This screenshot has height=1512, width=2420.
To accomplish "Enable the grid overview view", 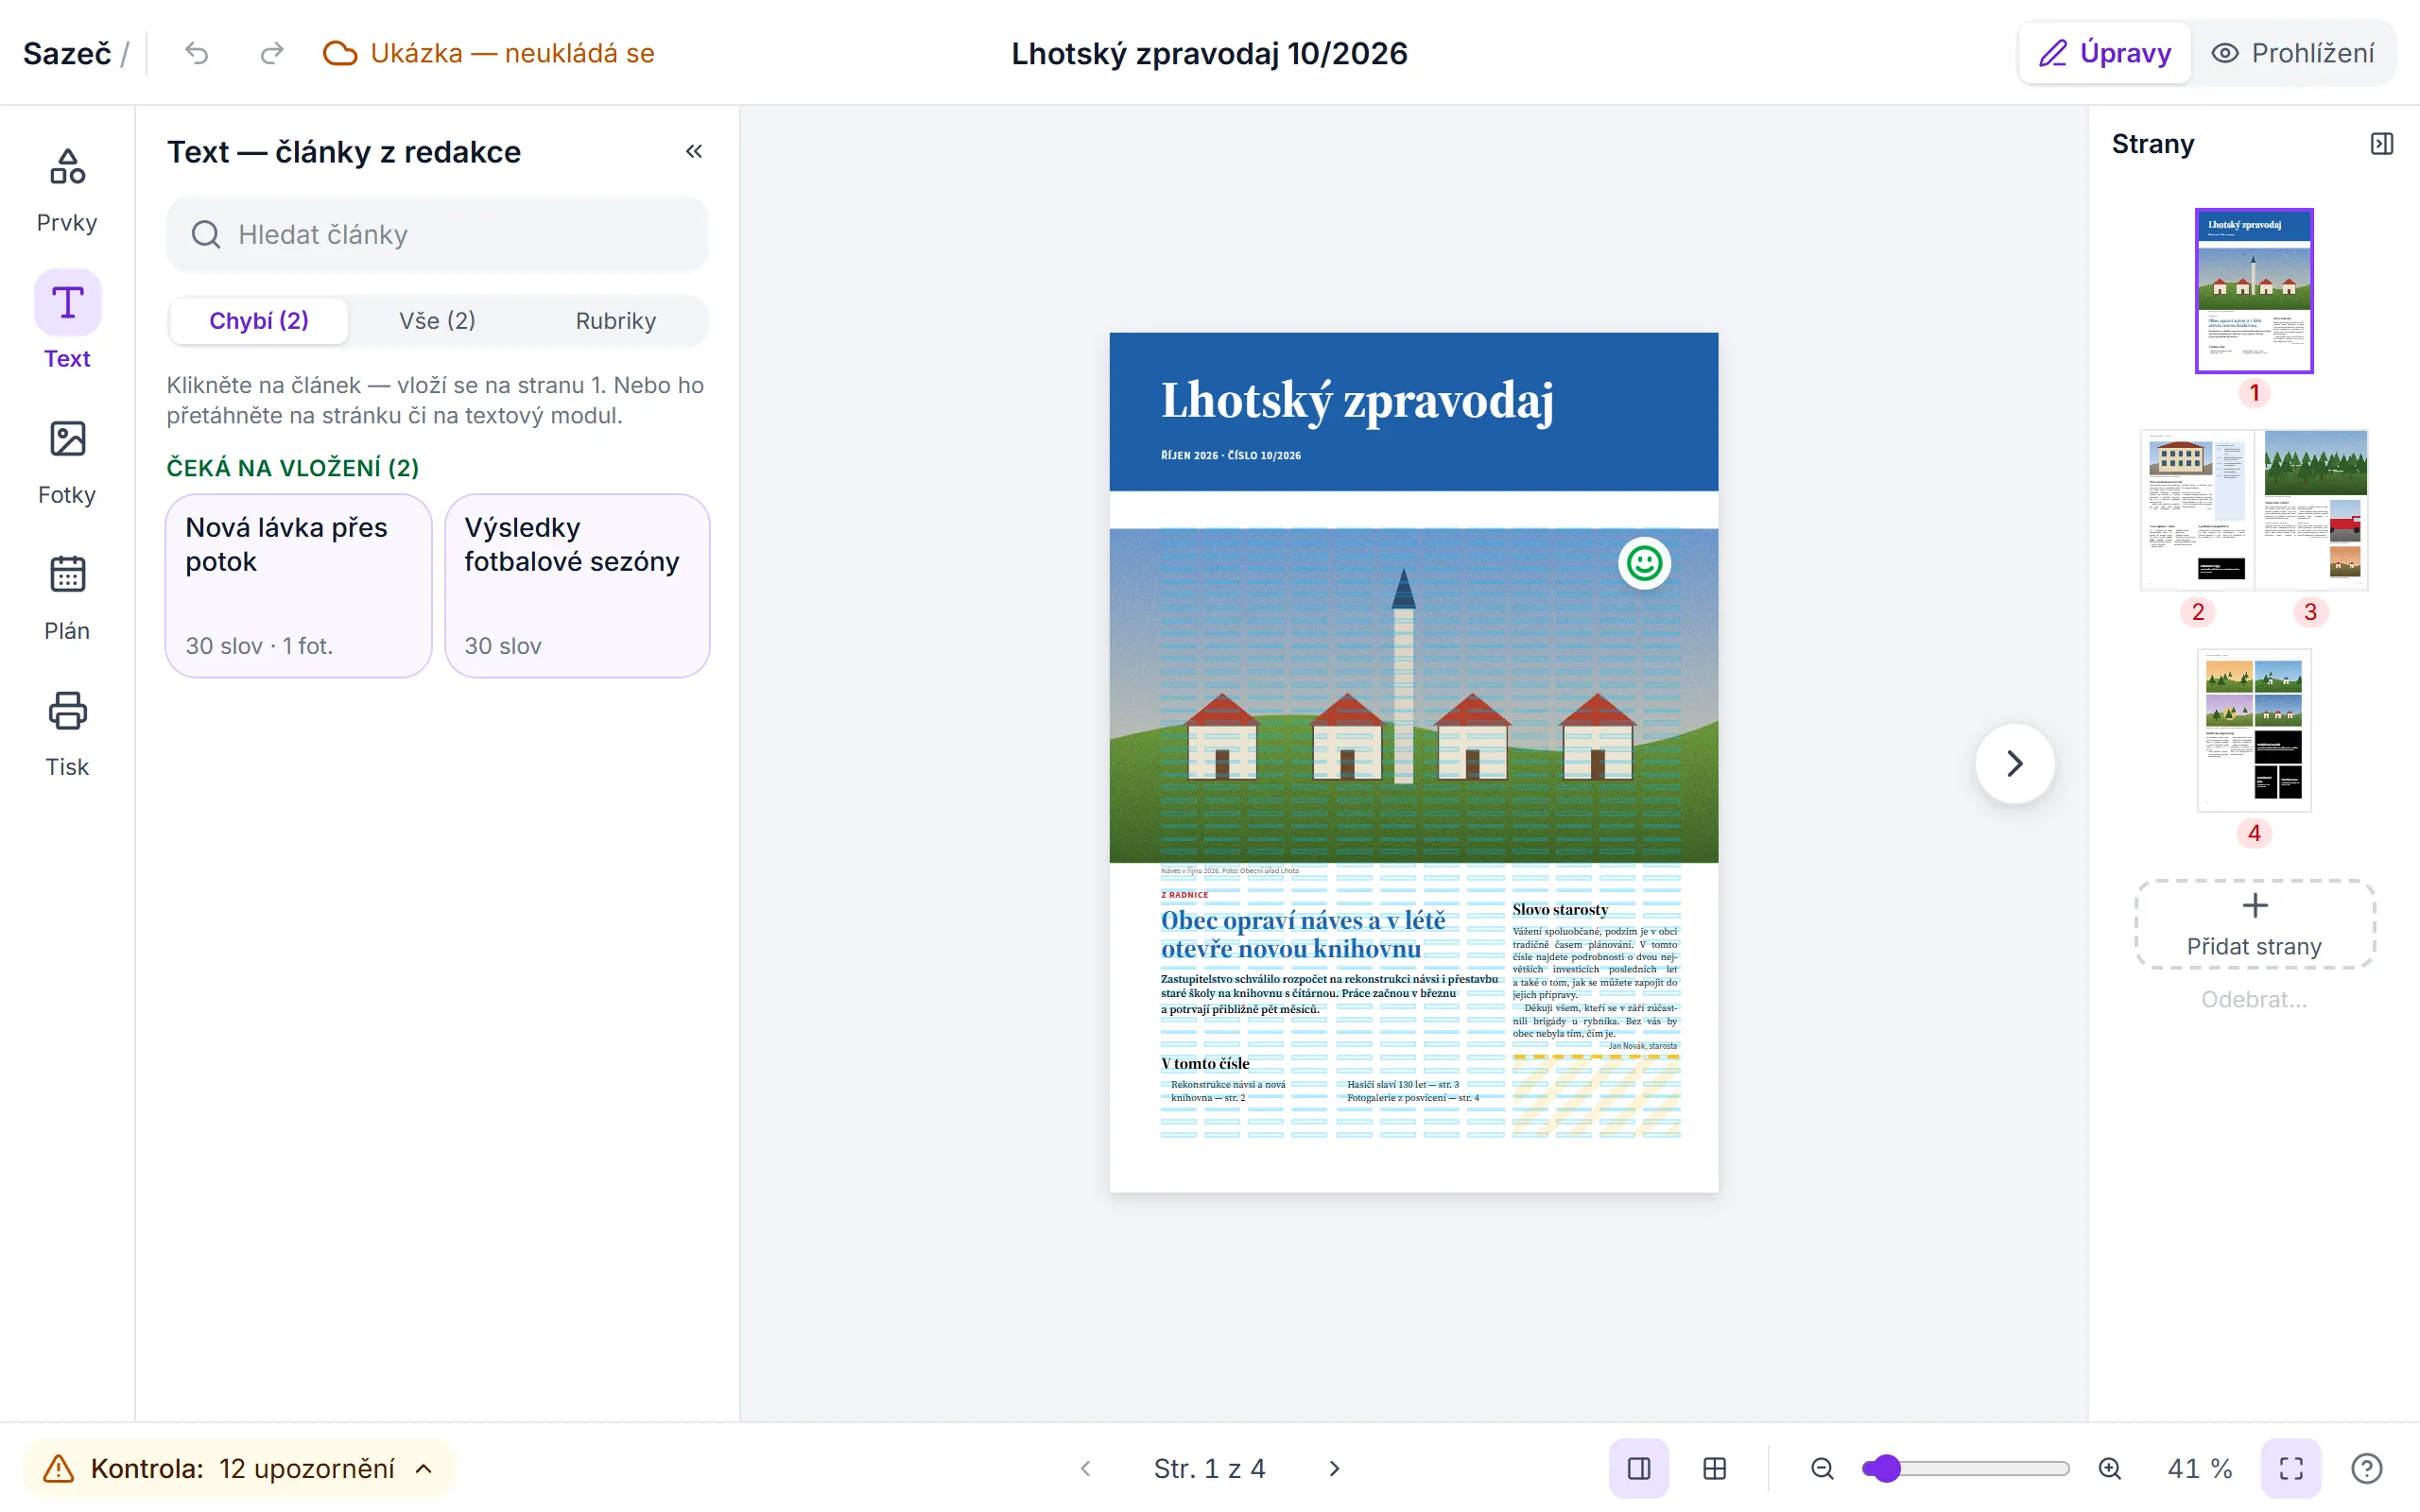I will [1715, 1468].
